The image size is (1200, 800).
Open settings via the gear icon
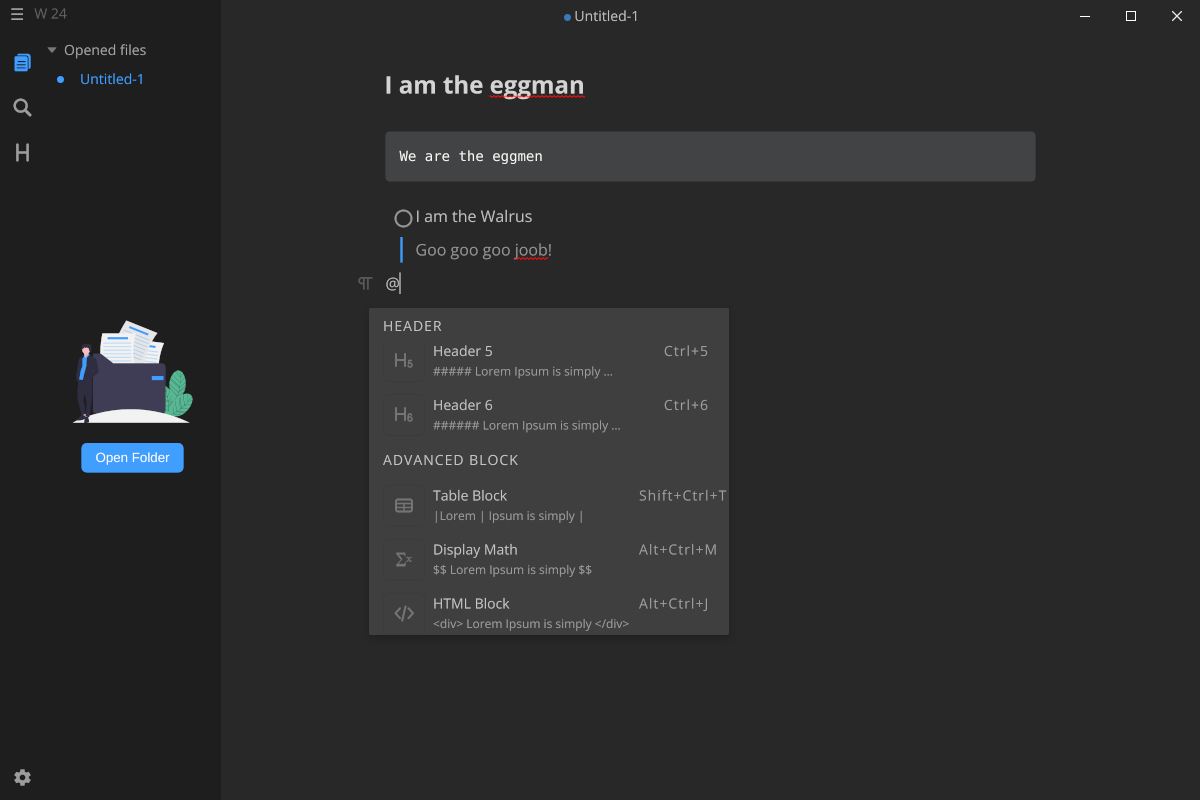coord(22,777)
